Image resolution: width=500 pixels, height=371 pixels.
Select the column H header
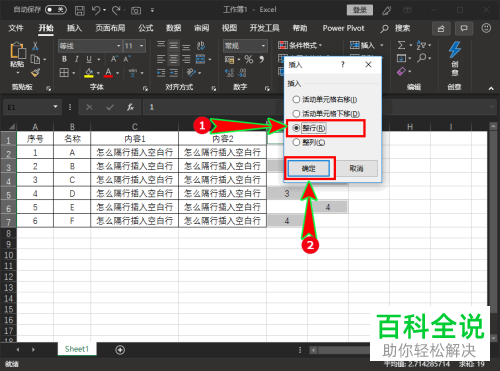(410, 127)
